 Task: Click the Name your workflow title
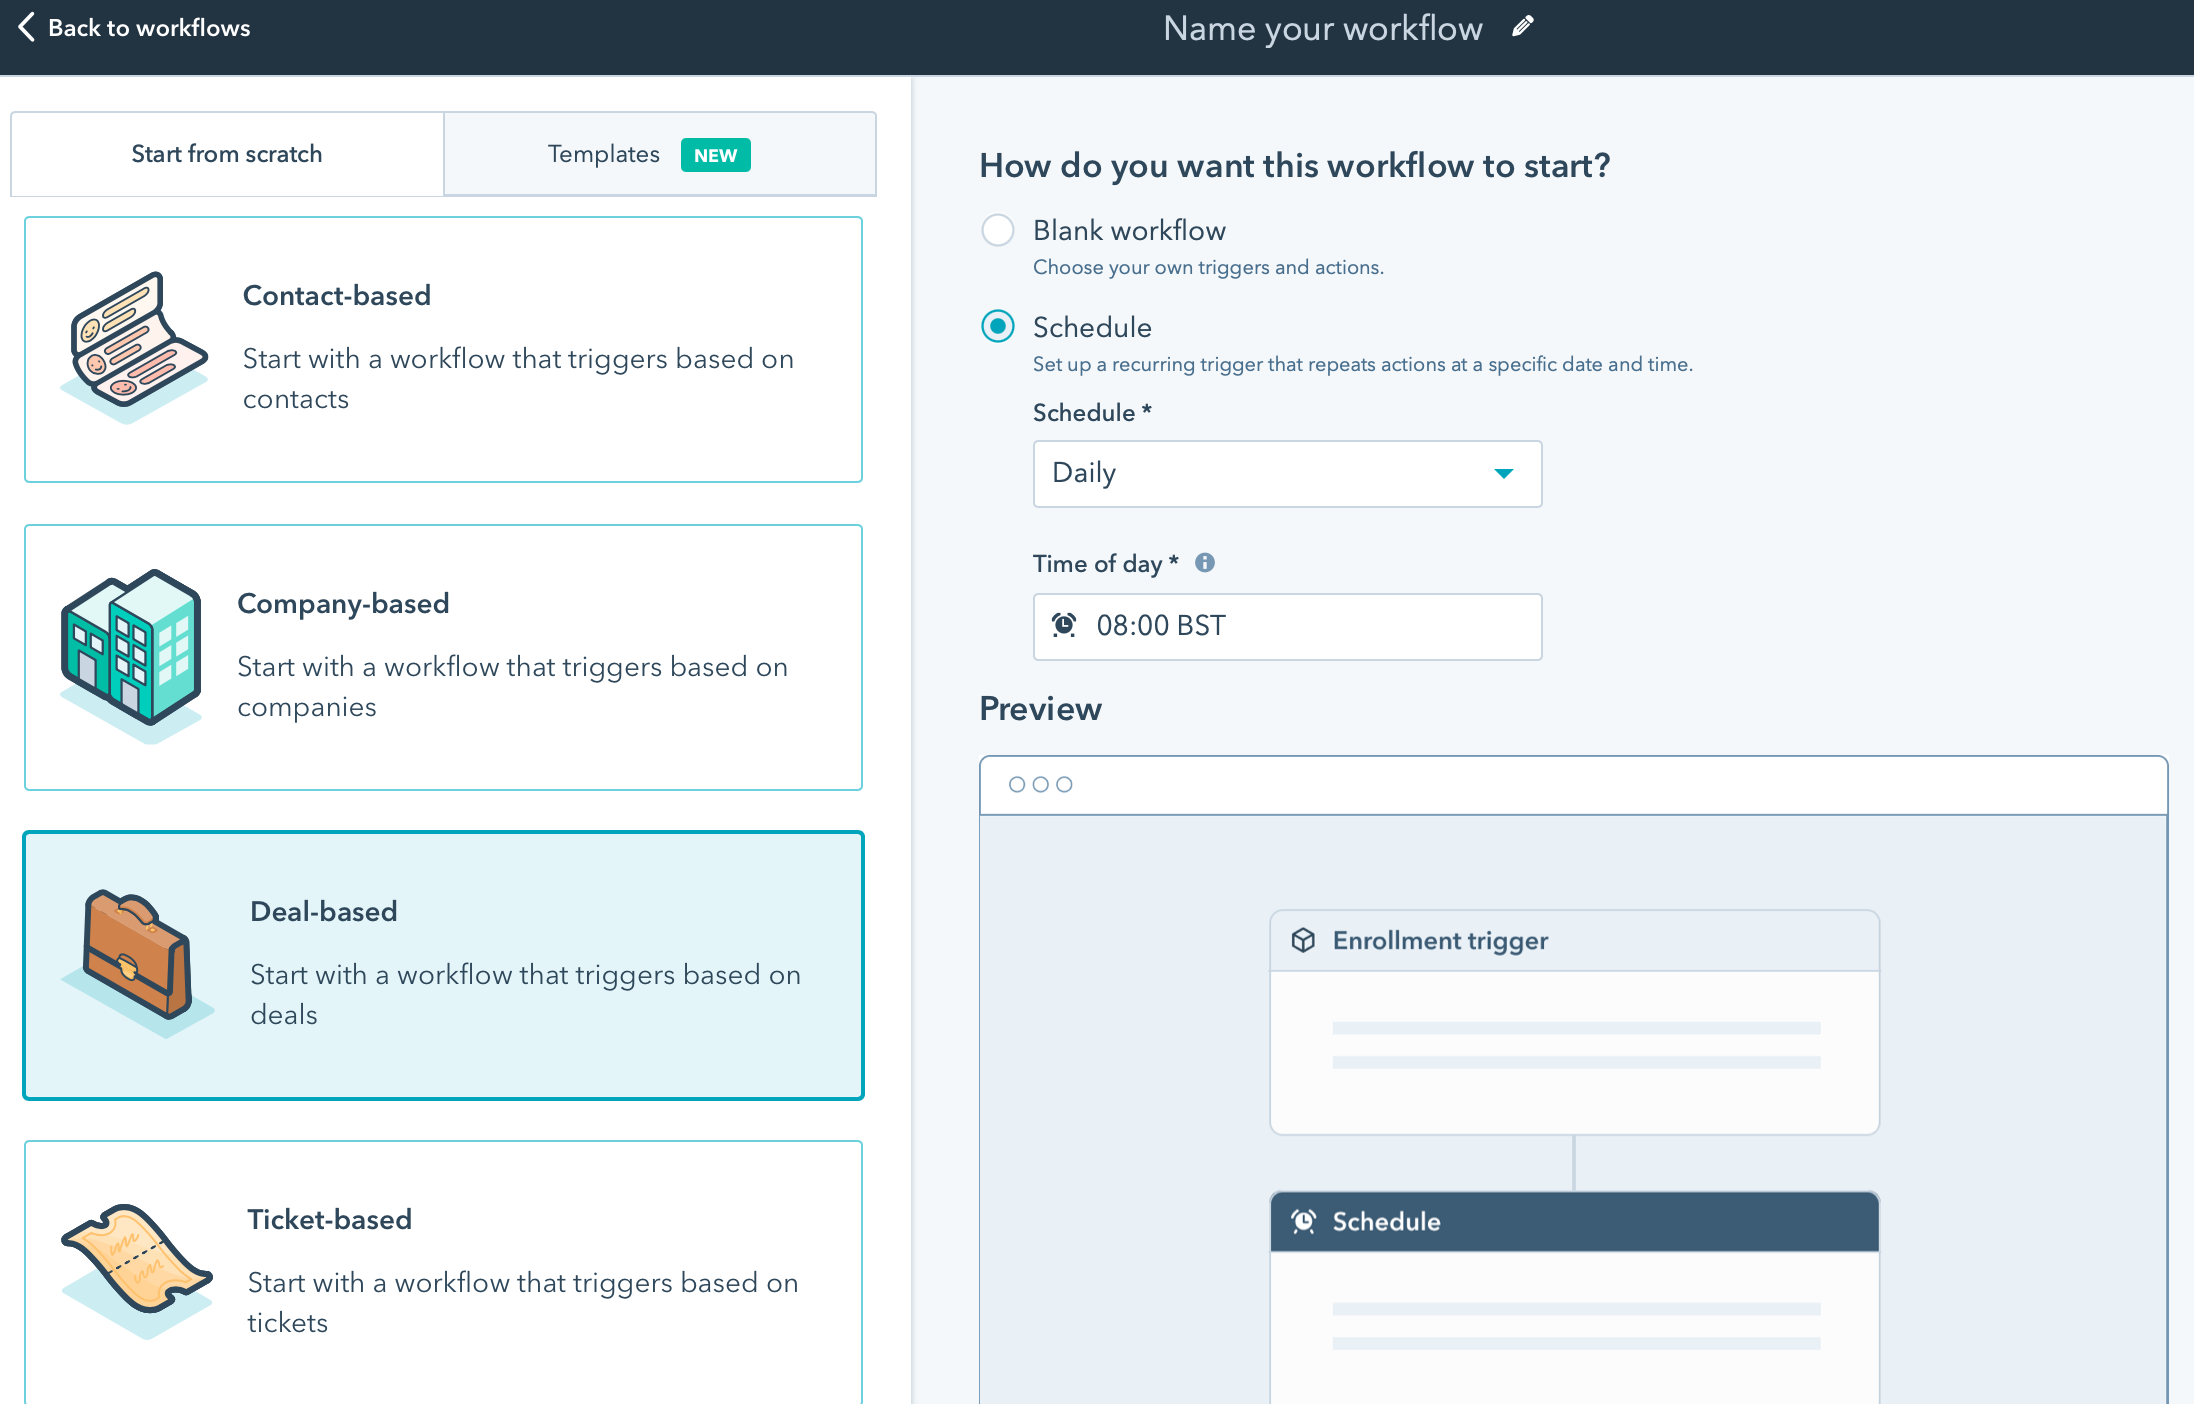(x=1322, y=28)
